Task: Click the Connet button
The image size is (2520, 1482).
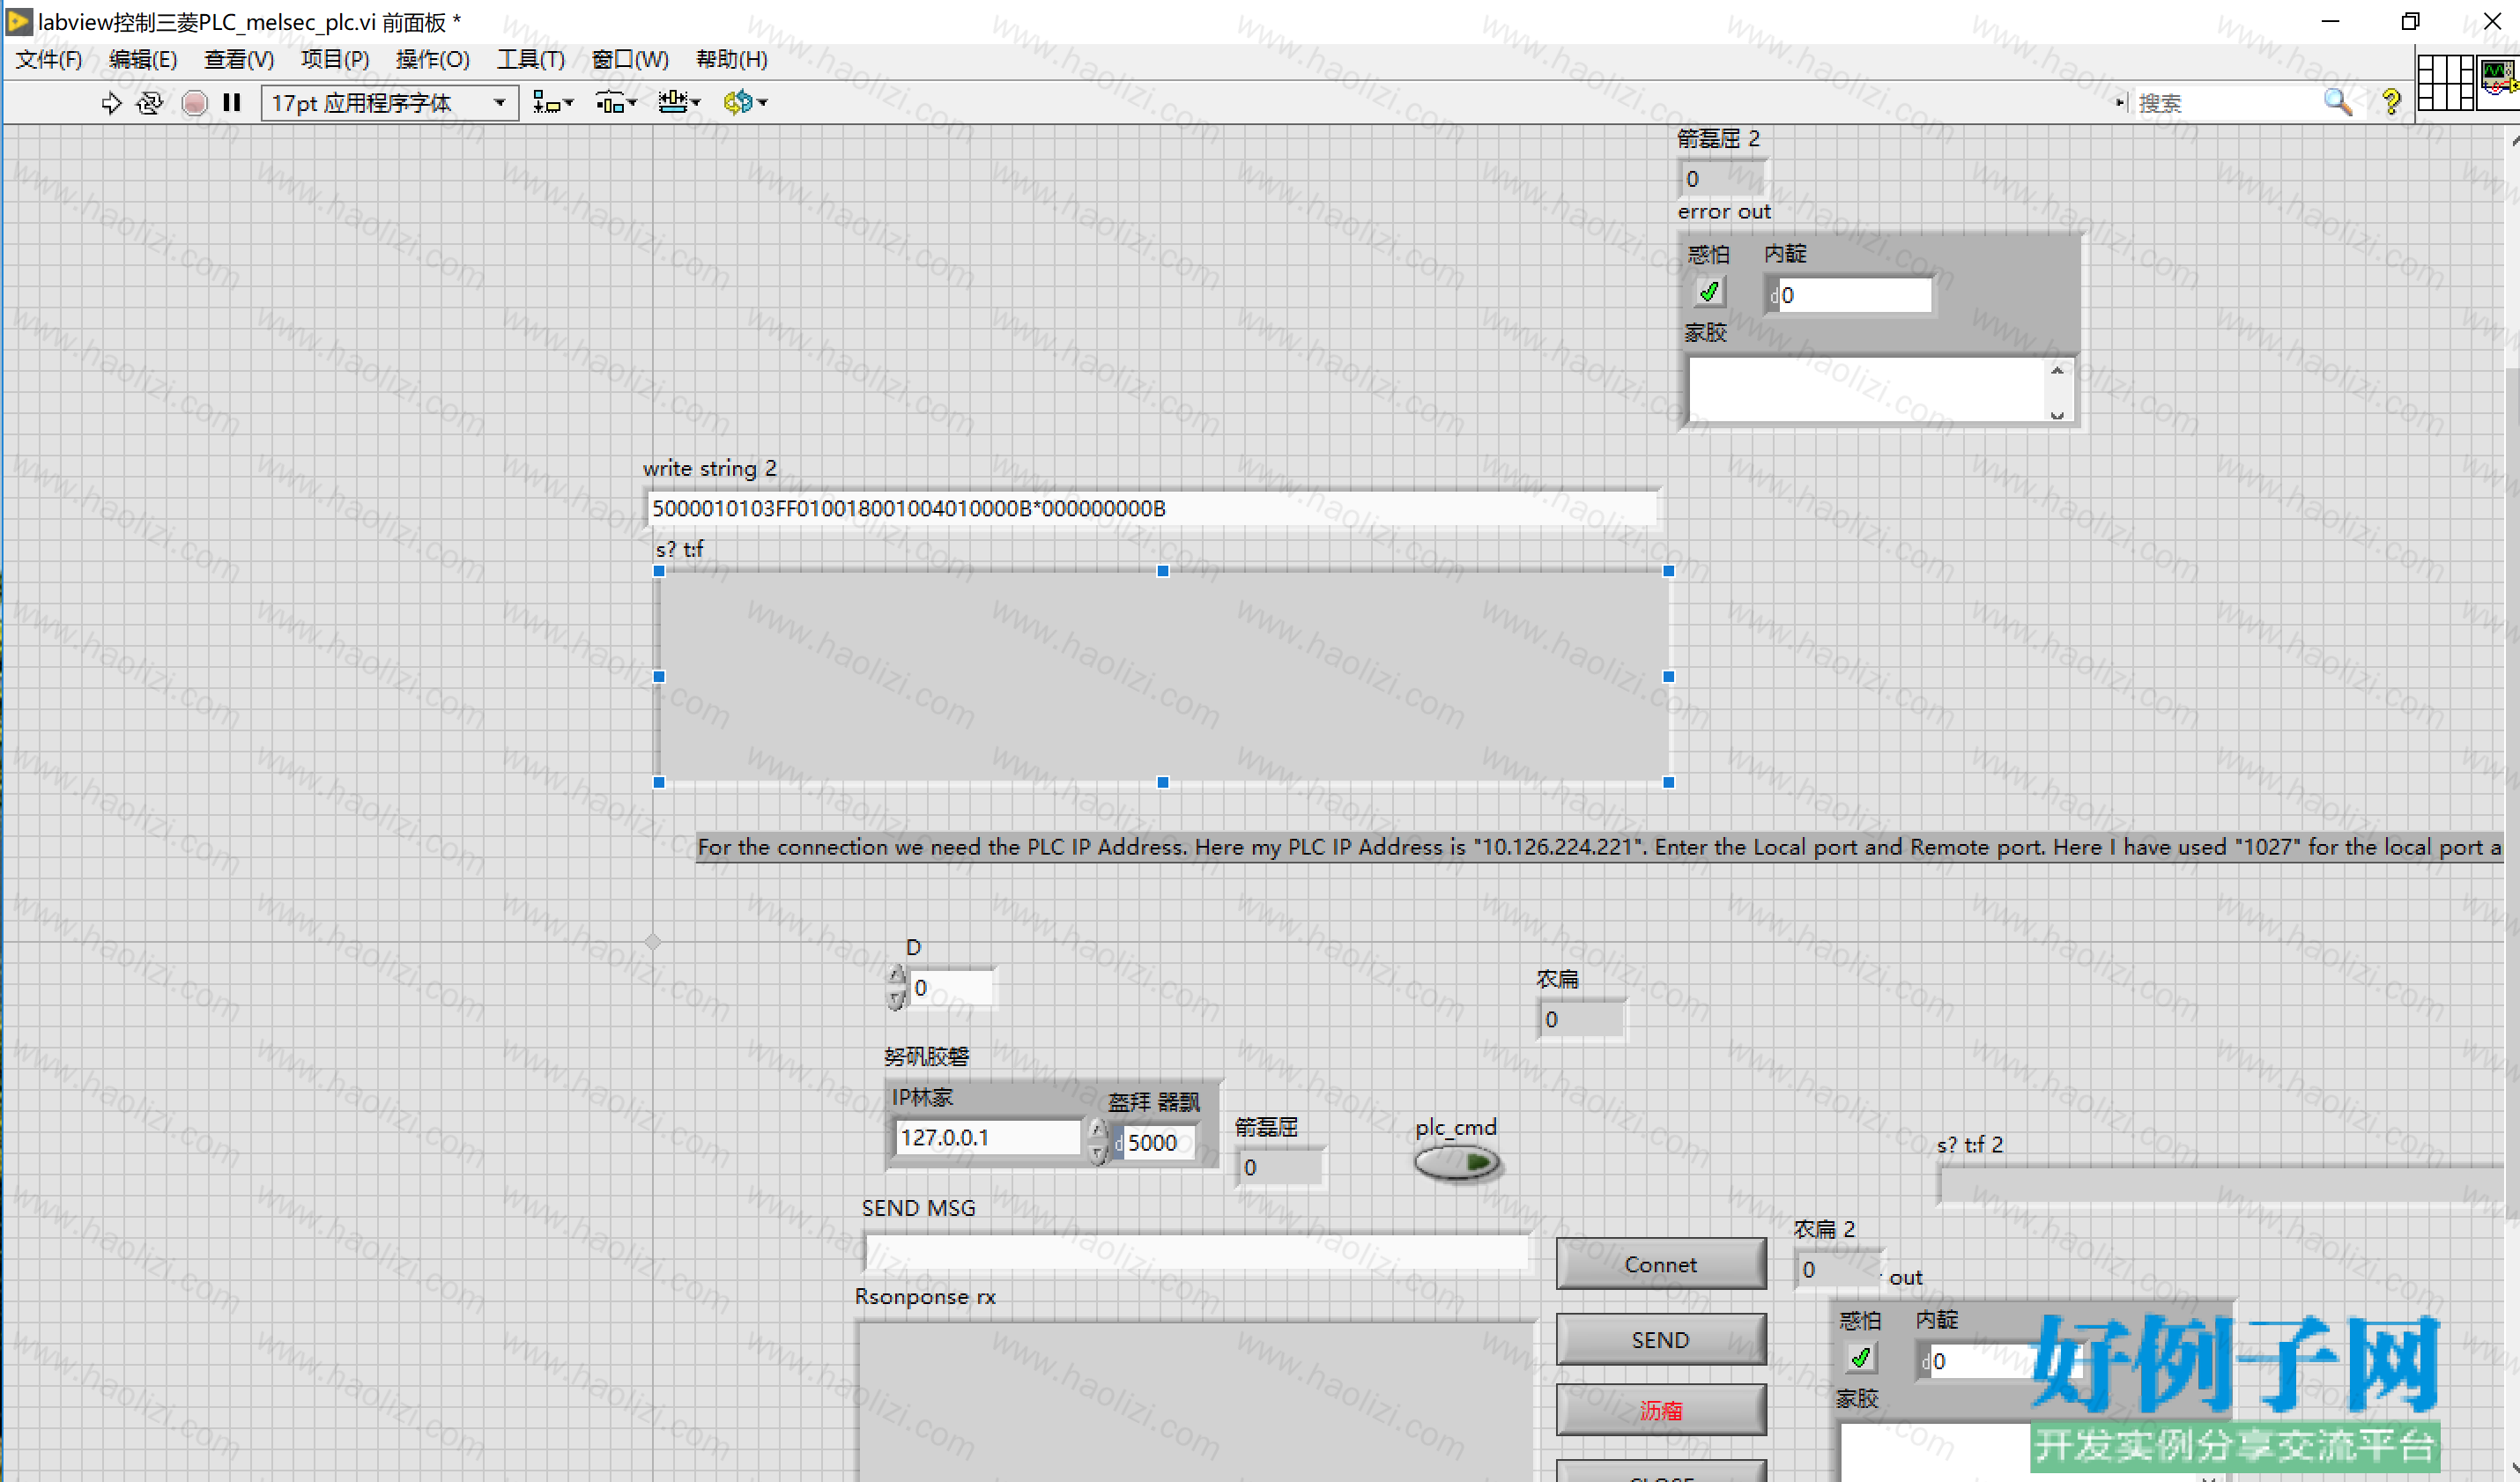Action: pyautogui.click(x=1661, y=1264)
